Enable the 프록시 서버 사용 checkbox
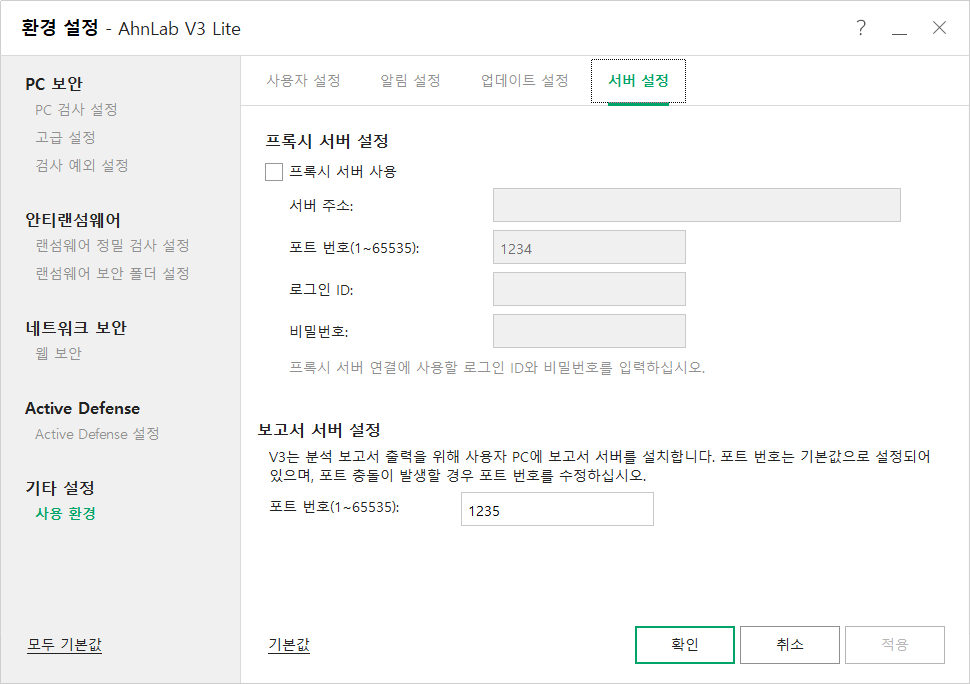Image resolution: width=970 pixels, height=684 pixels. coord(274,172)
